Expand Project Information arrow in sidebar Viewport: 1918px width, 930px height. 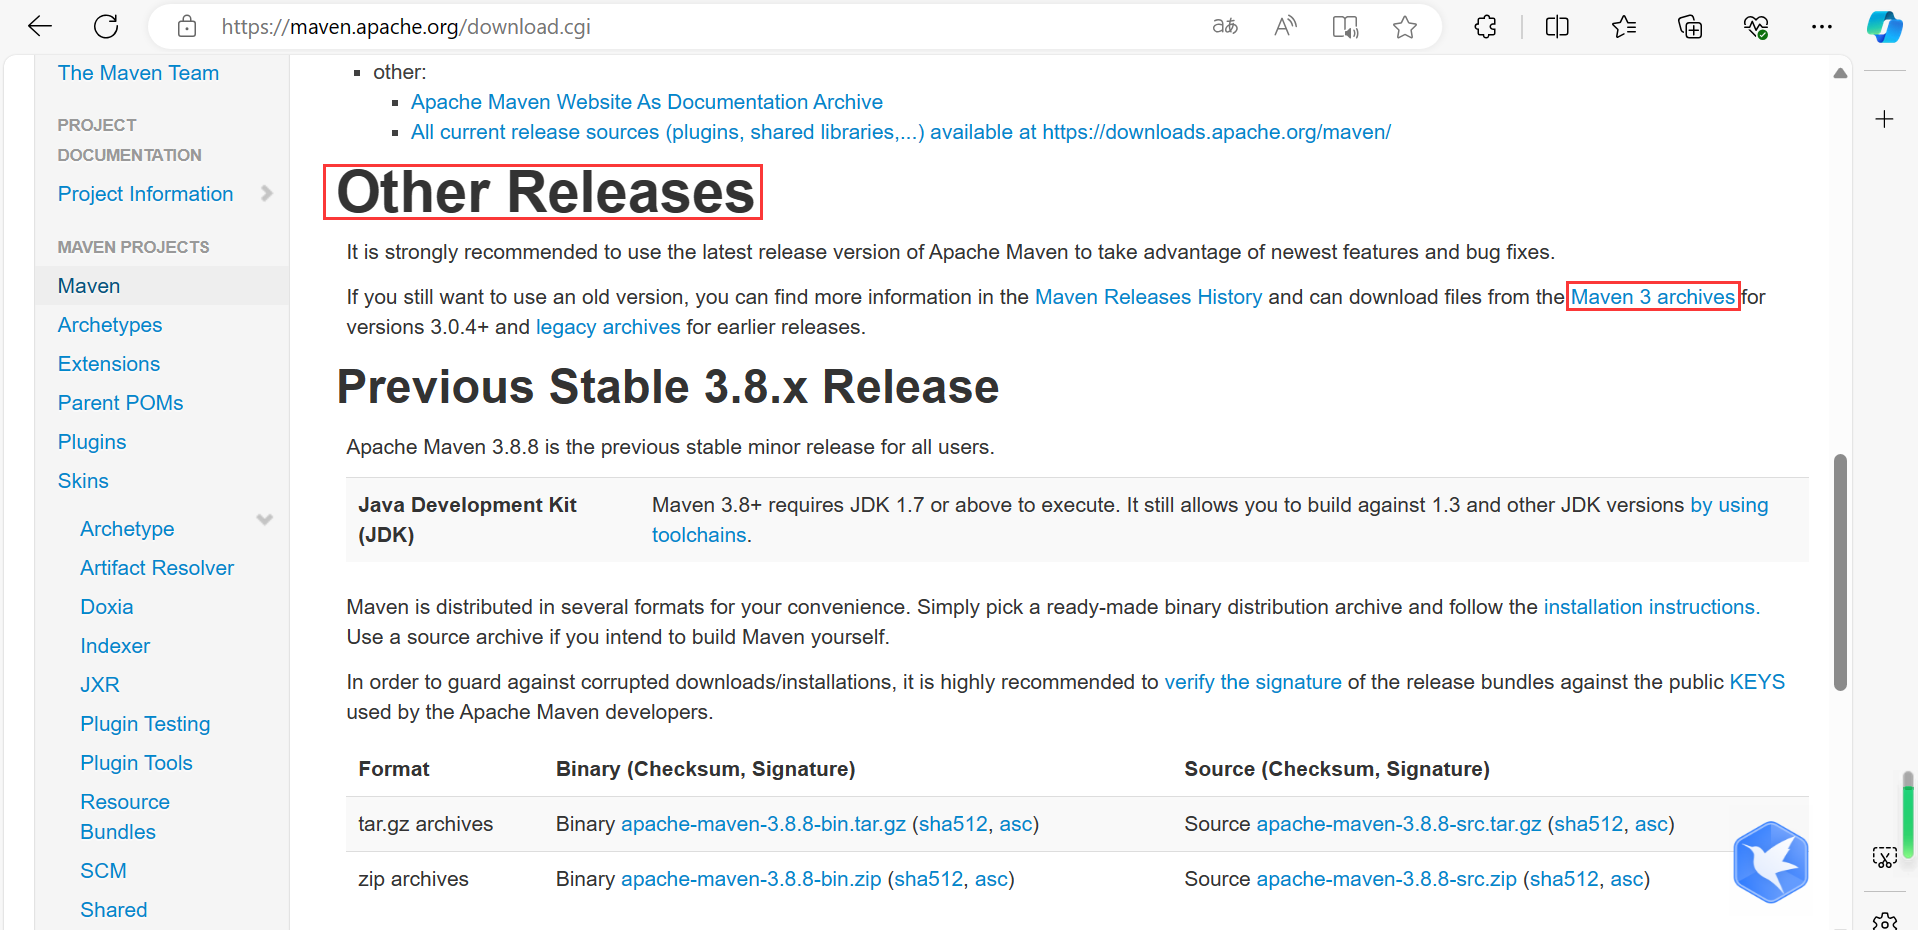pos(266,193)
